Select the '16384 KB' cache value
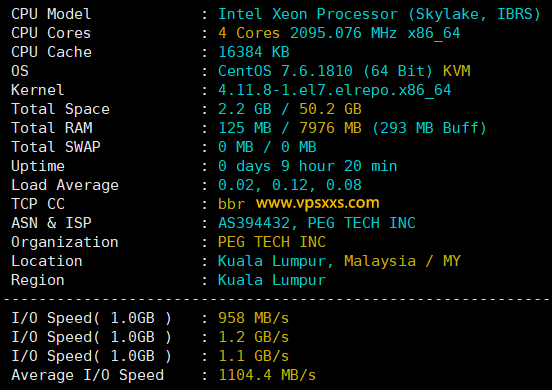This screenshot has width=552, height=390. [254, 52]
